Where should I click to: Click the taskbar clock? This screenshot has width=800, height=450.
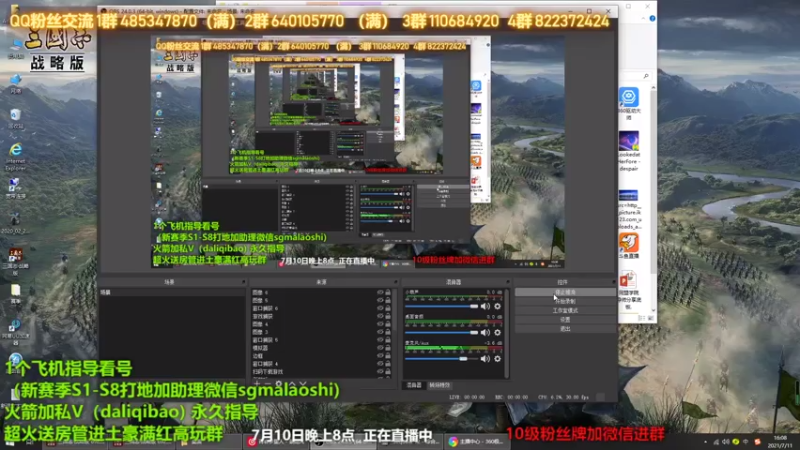click(x=780, y=441)
